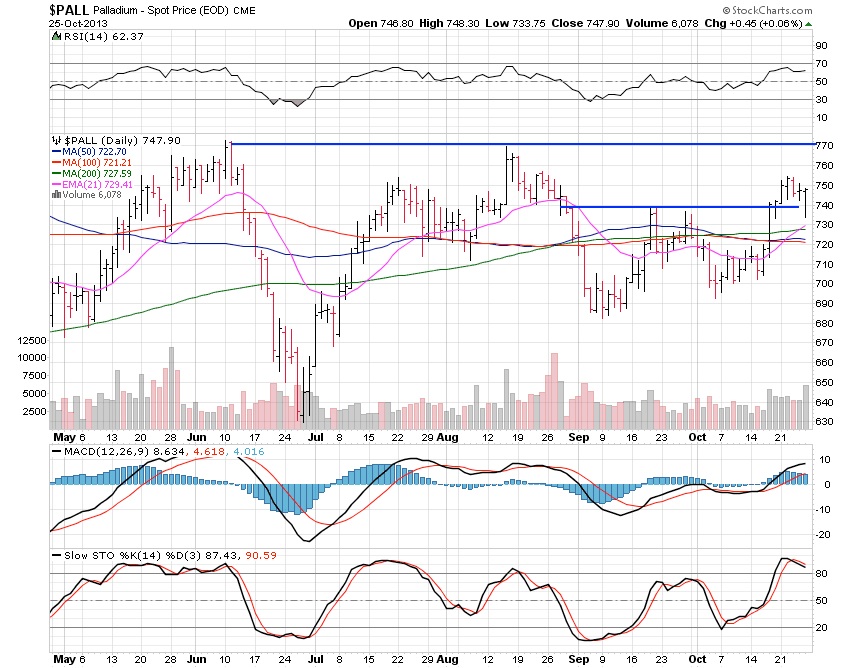Screen dimensions: 850x668
Task: Click the small RSI indicator icon
Action: [x=56, y=36]
